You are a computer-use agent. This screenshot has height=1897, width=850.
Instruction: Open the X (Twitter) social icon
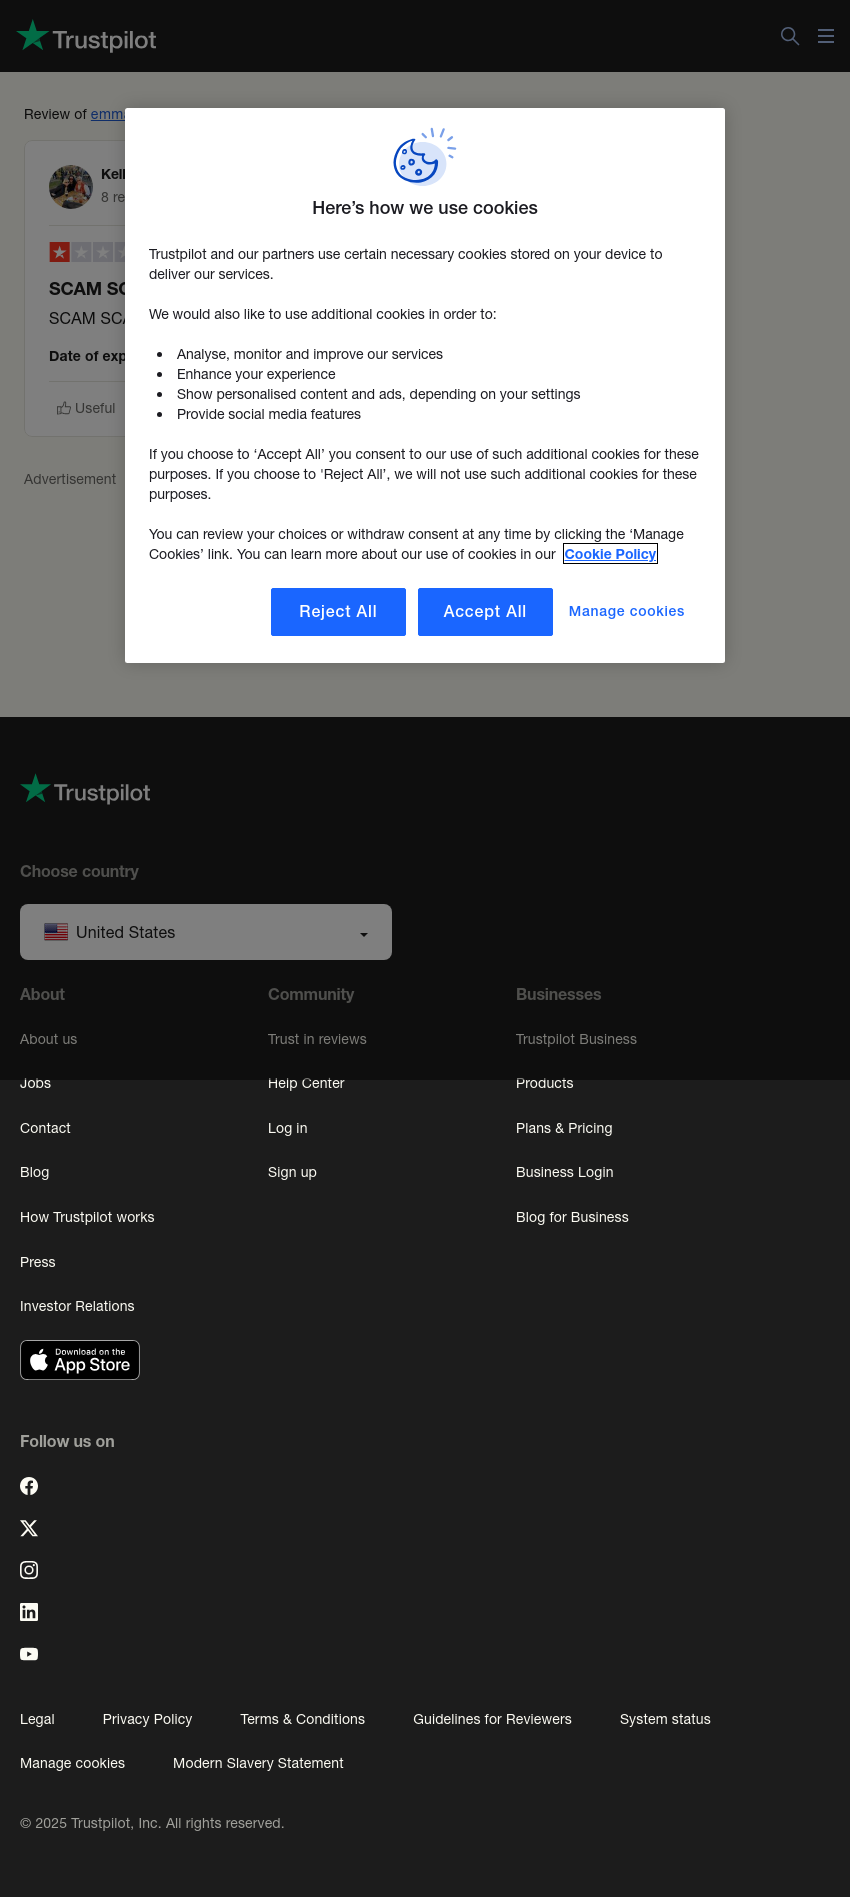[x=29, y=1528]
